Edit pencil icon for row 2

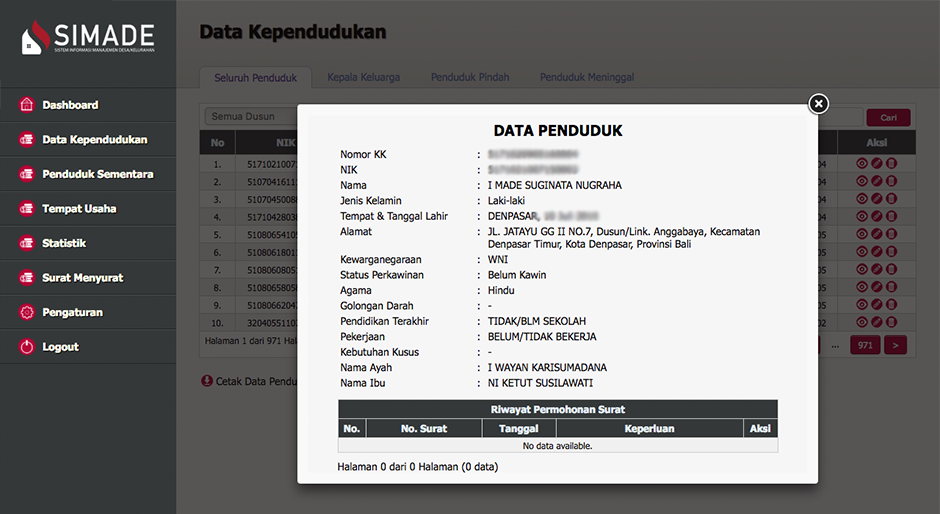(x=876, y=181)
